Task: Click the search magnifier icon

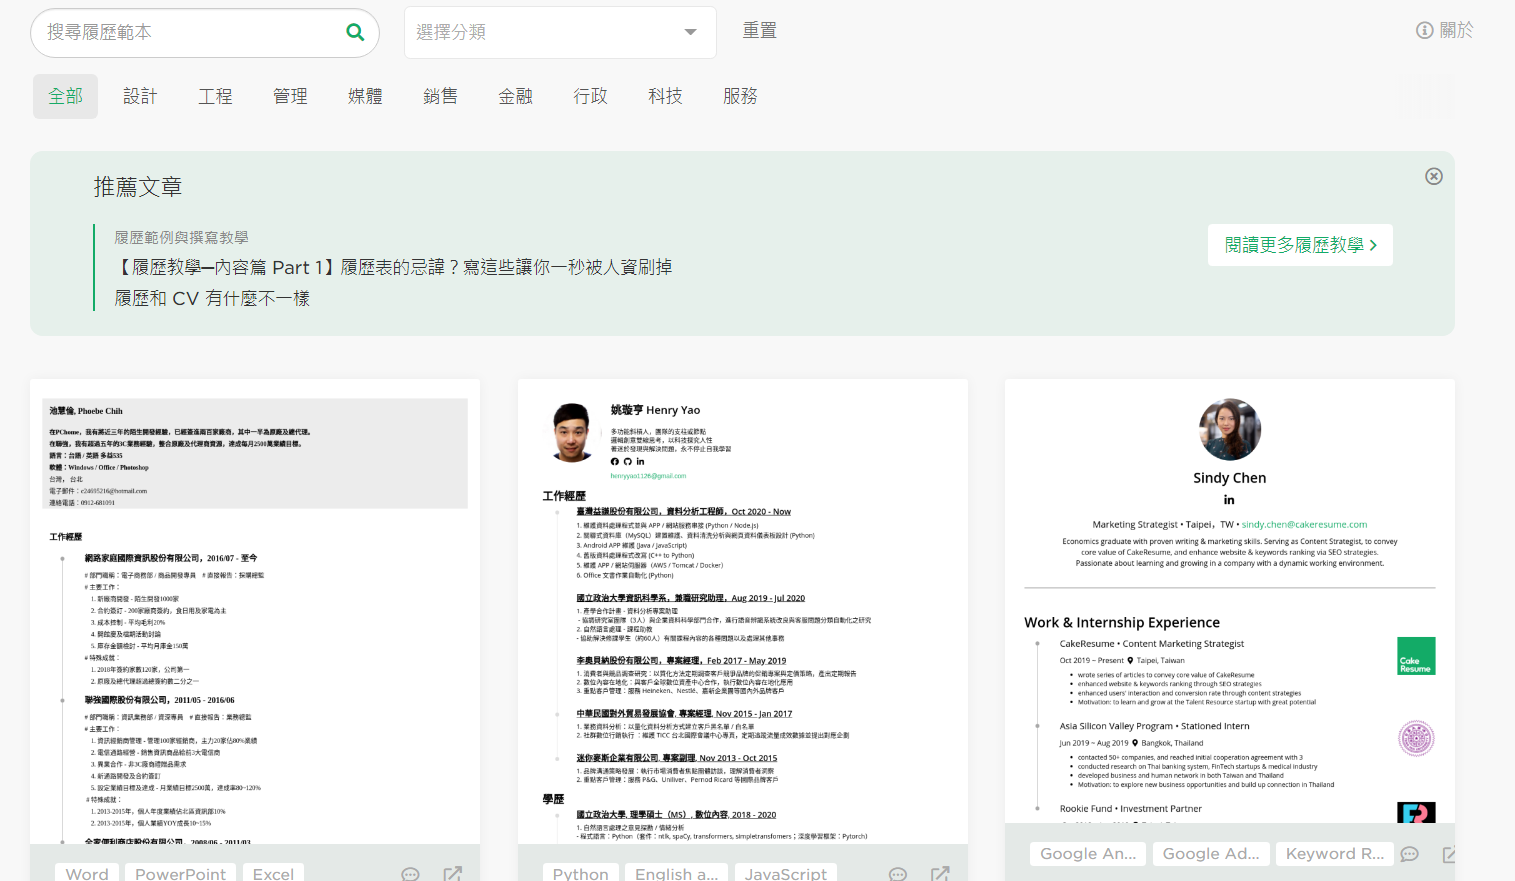Action: [x=355, y=32]
